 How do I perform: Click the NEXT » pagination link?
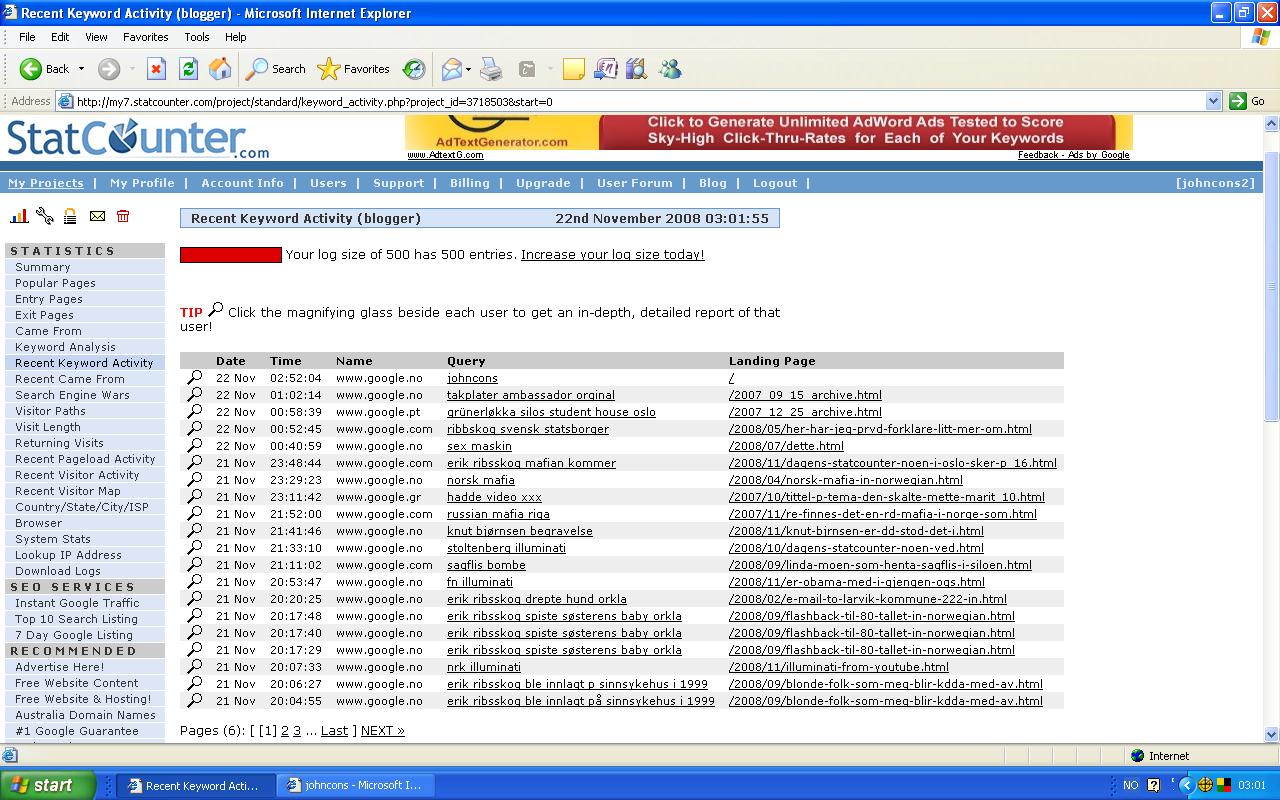point(383,731)
